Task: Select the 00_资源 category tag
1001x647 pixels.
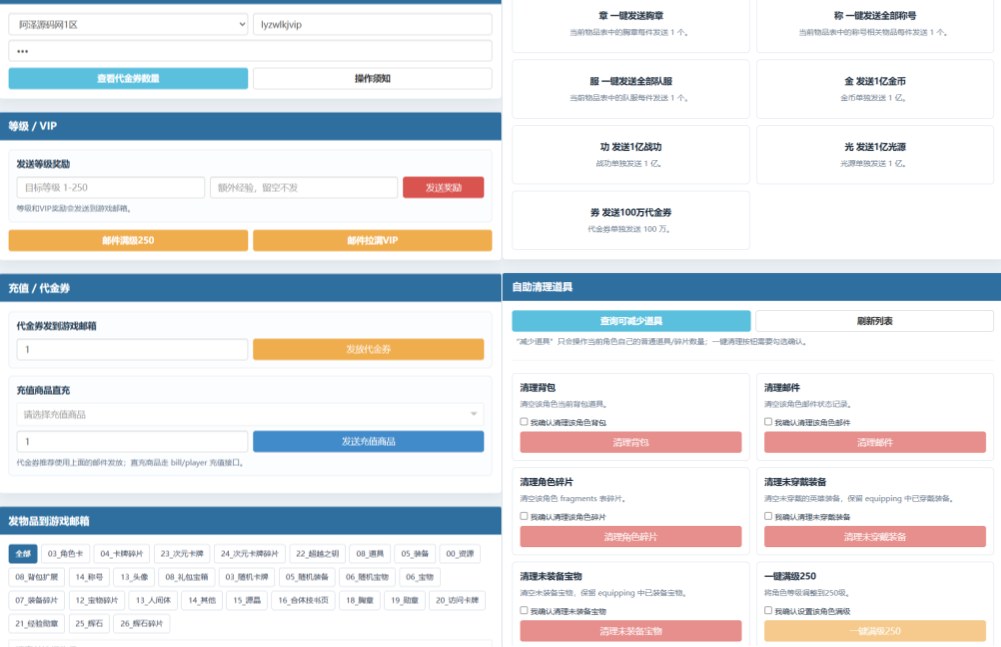Action: point(460,554)
